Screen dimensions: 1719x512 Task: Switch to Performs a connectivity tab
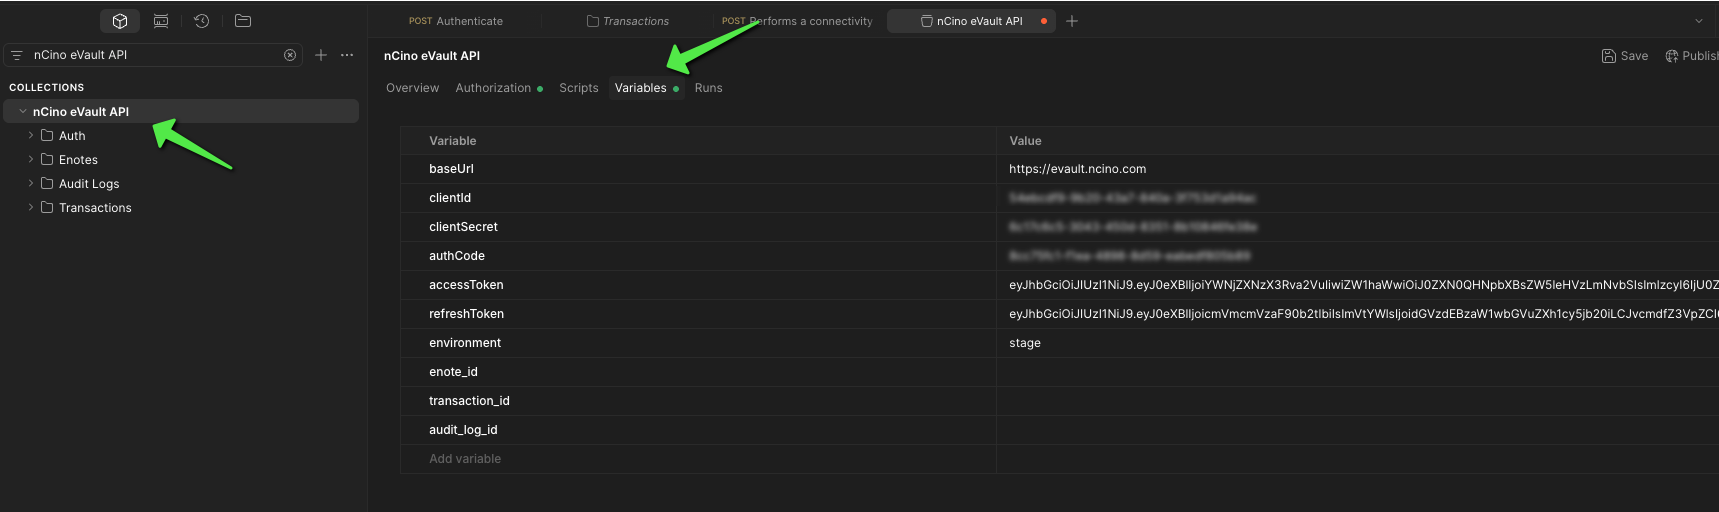coord(797,21)
